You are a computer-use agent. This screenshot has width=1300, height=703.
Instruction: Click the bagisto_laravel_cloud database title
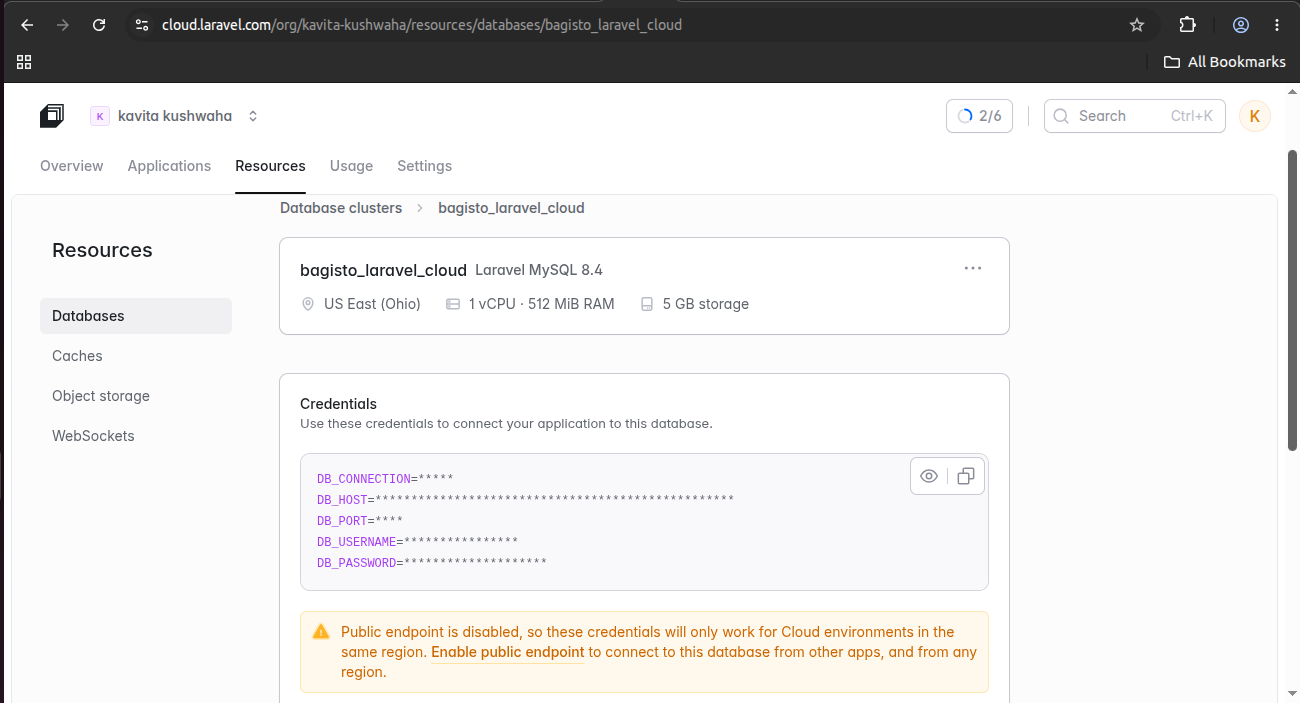coord(383,270)
